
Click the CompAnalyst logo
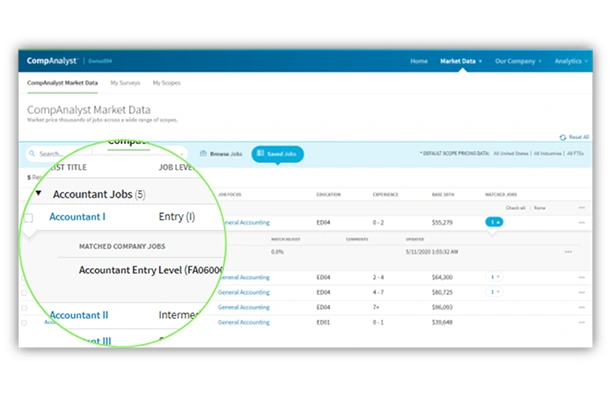point(52,61)
